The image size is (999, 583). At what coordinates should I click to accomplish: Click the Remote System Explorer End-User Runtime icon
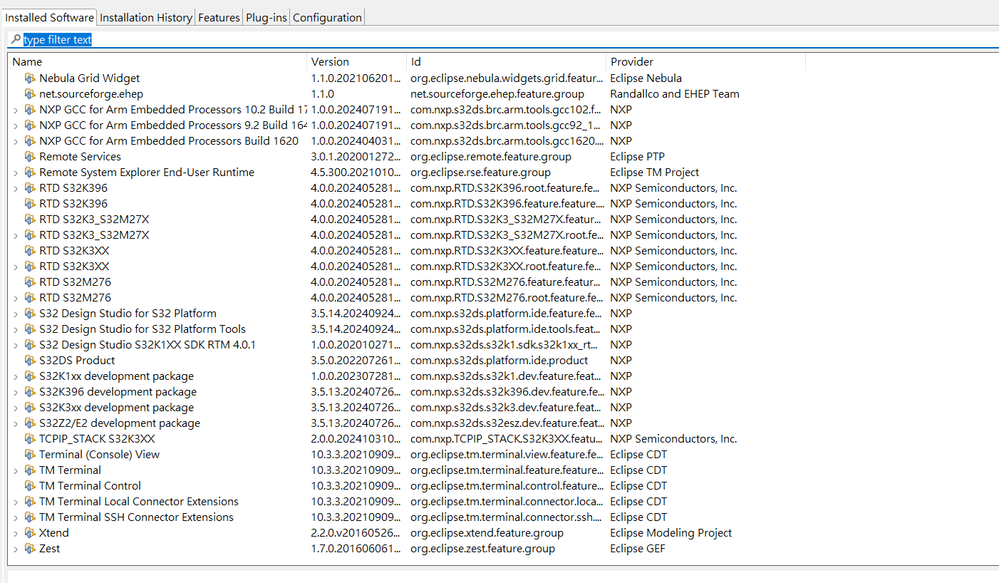30,172
